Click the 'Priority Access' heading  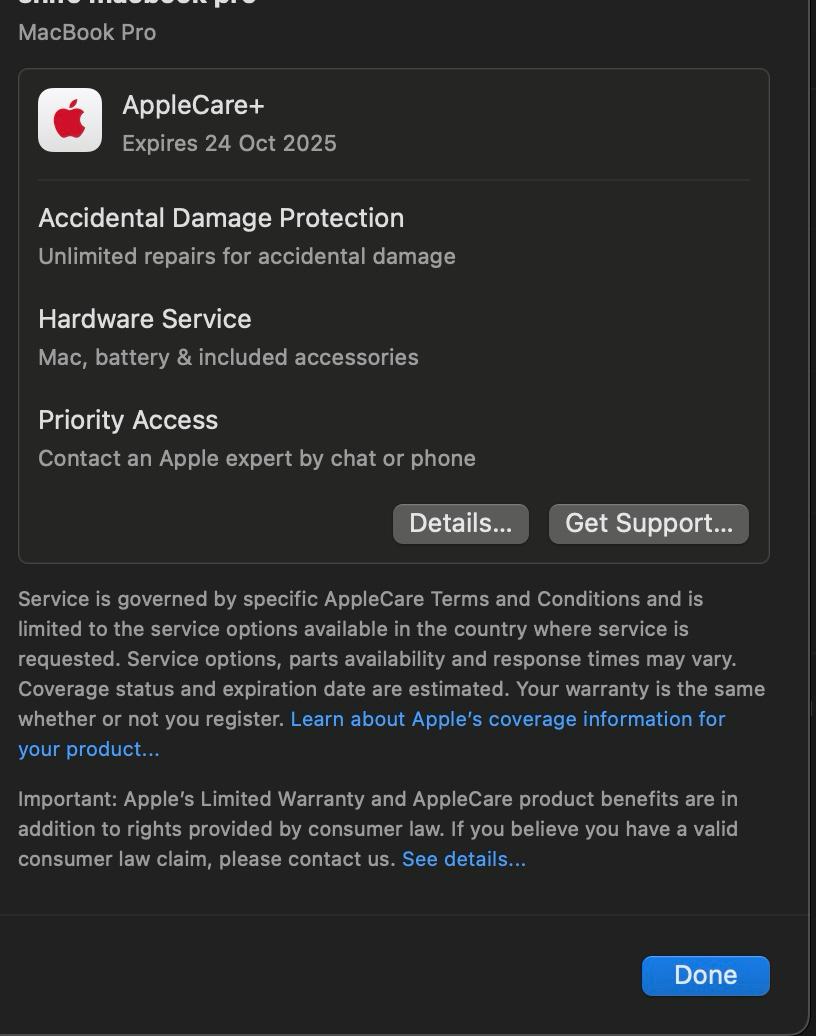[x=128, y=420]
